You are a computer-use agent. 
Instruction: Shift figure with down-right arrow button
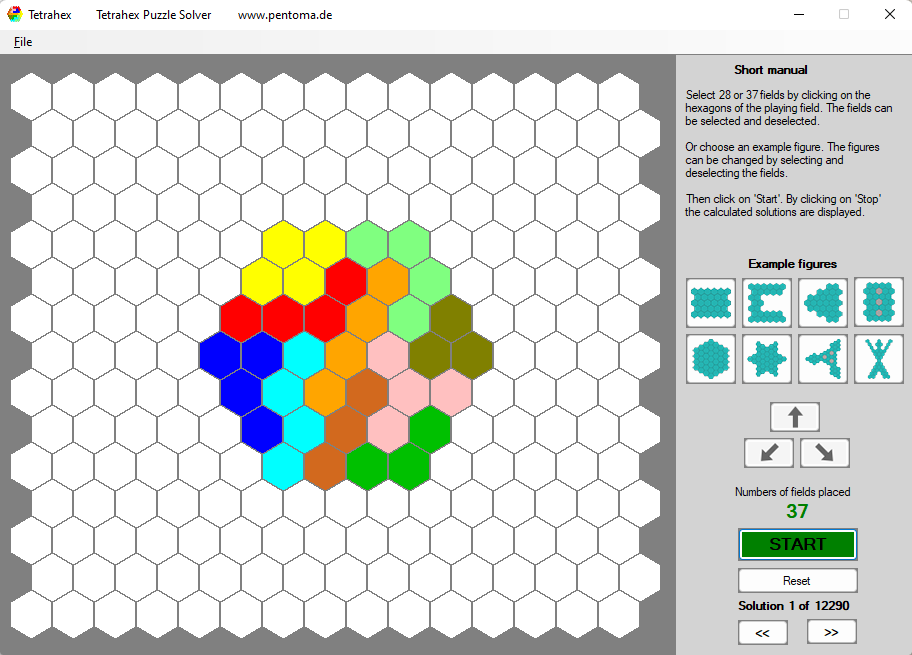[x=824, y=453]
